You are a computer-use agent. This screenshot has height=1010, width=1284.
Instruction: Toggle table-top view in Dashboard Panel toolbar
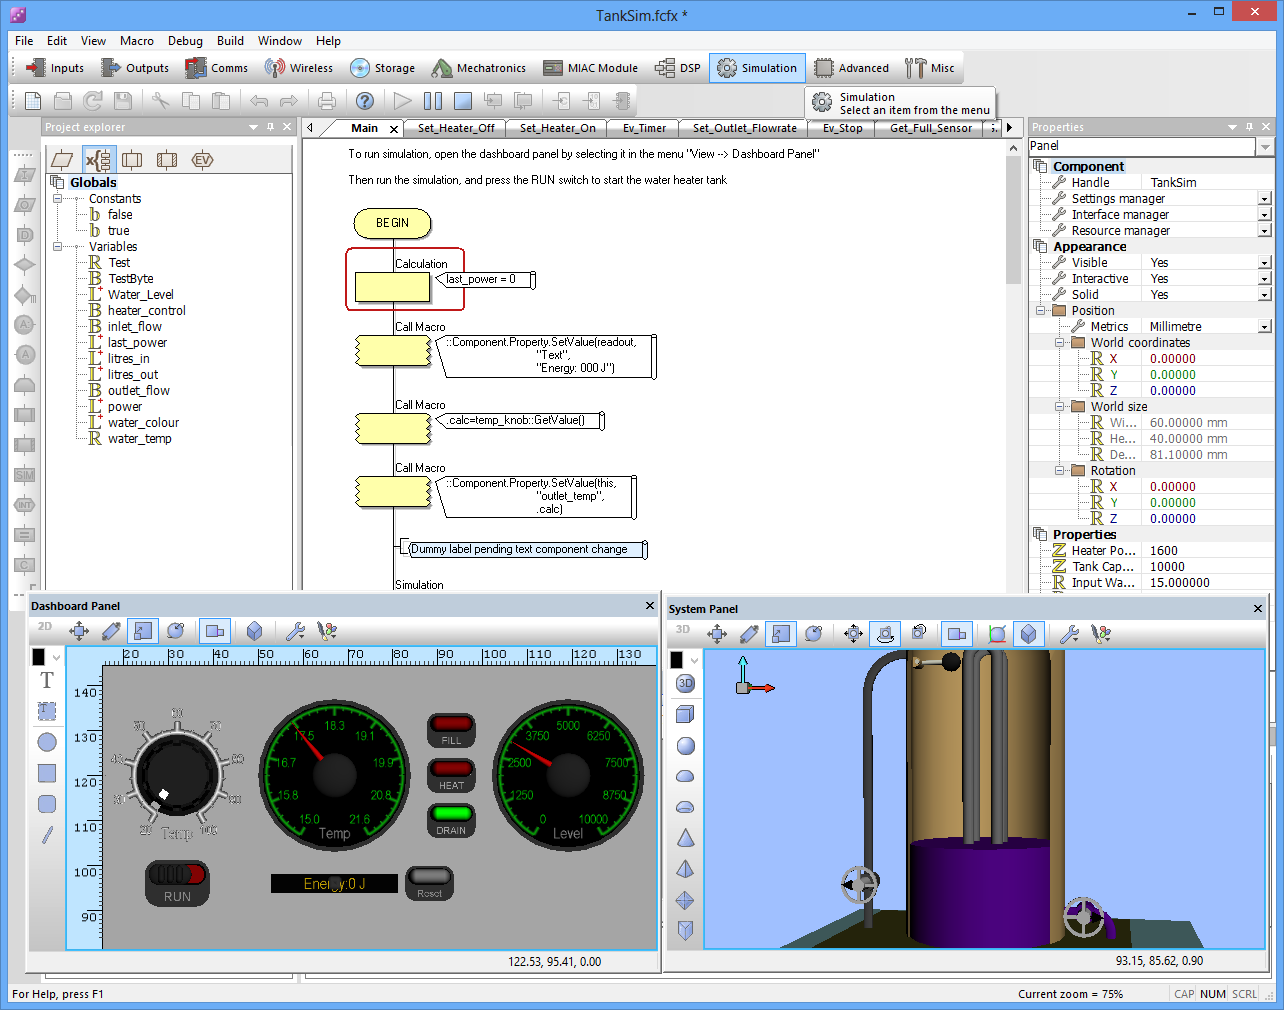click(x=215, y=630)
